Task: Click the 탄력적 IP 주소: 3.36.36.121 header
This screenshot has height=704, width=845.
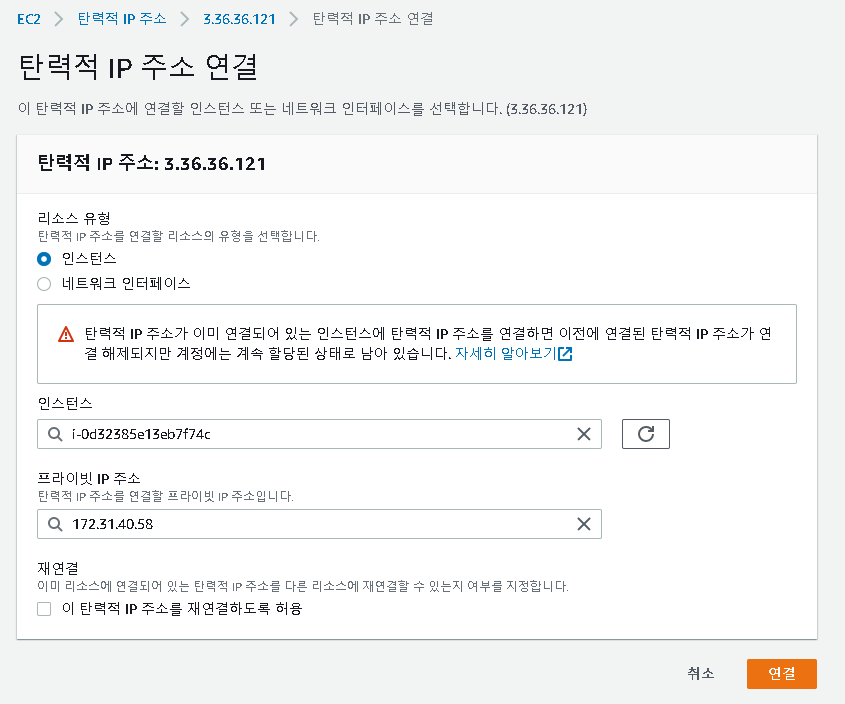Action: pyautogui.click(x=151, y=163)
